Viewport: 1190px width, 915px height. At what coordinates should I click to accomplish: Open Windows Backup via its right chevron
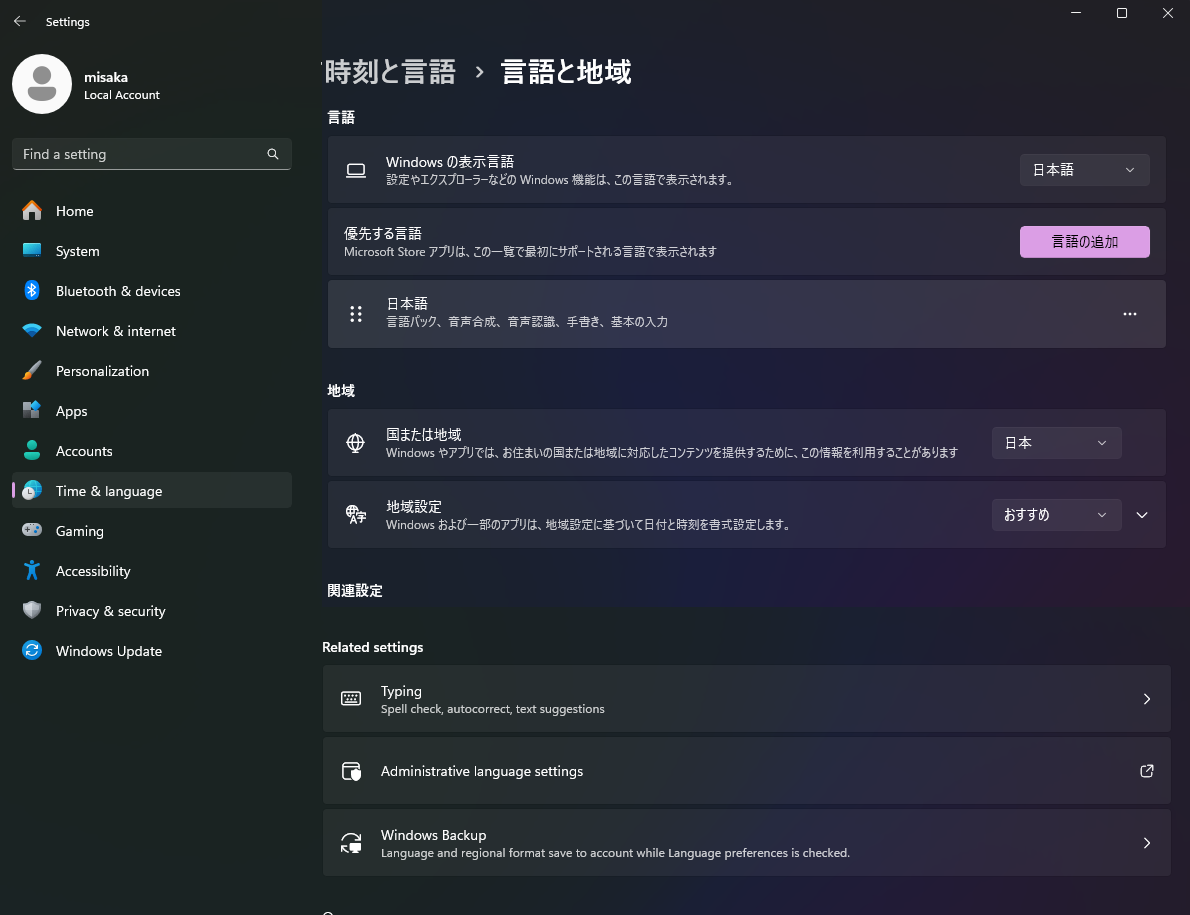tap(1147, 843)
